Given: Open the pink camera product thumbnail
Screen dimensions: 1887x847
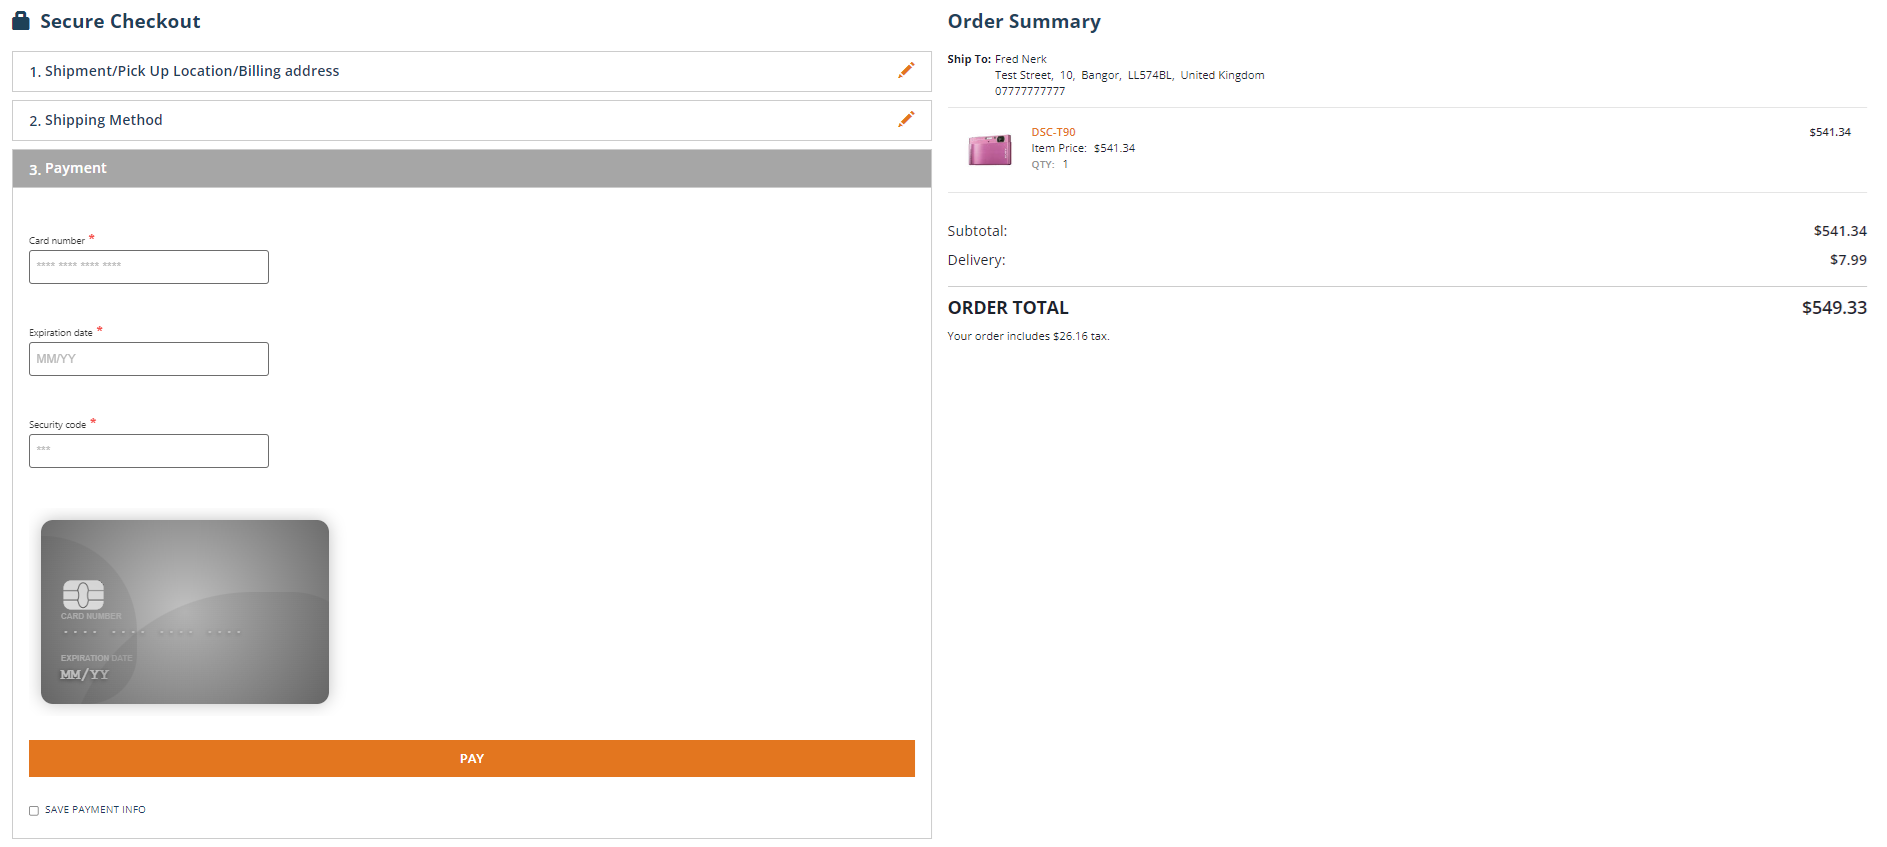Looking at the screenshot, I should coord(989,150).
